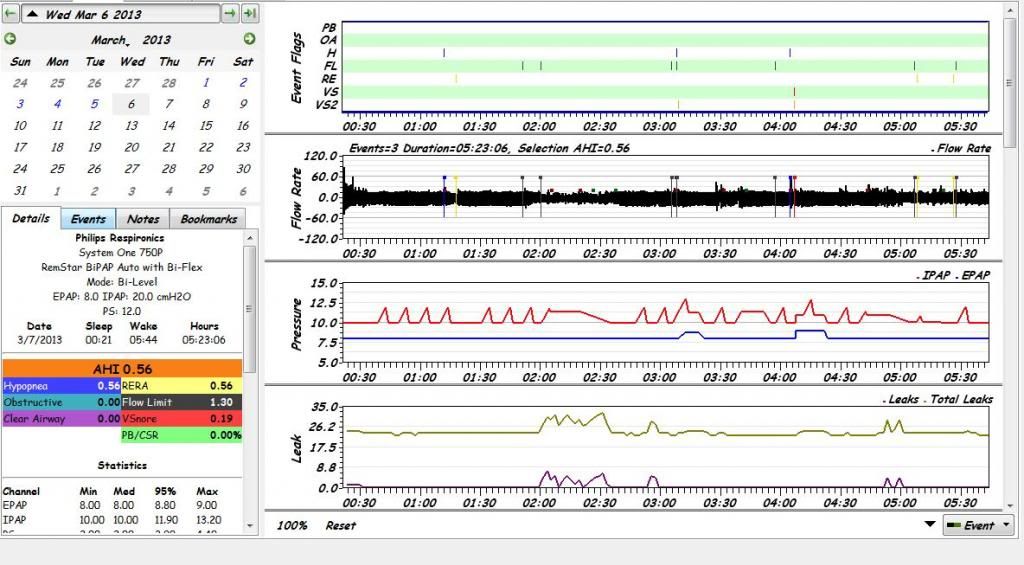The width and height of the screenshot is (1024, 565).
Task: Go to next day arrow
Action: pos(230,13)
